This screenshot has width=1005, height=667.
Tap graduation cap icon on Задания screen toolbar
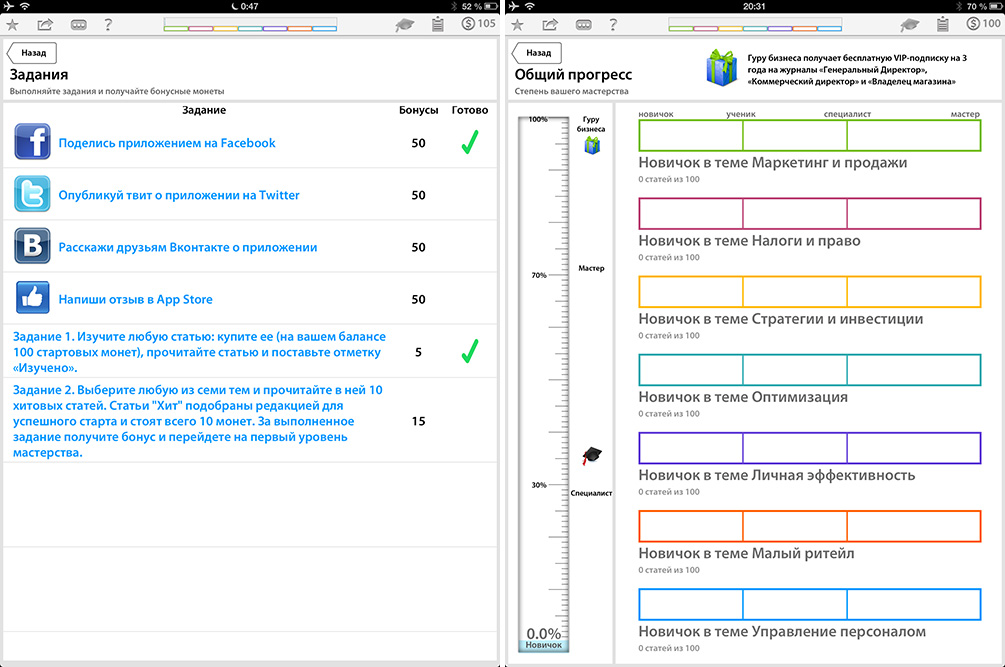tap(405, 24)
